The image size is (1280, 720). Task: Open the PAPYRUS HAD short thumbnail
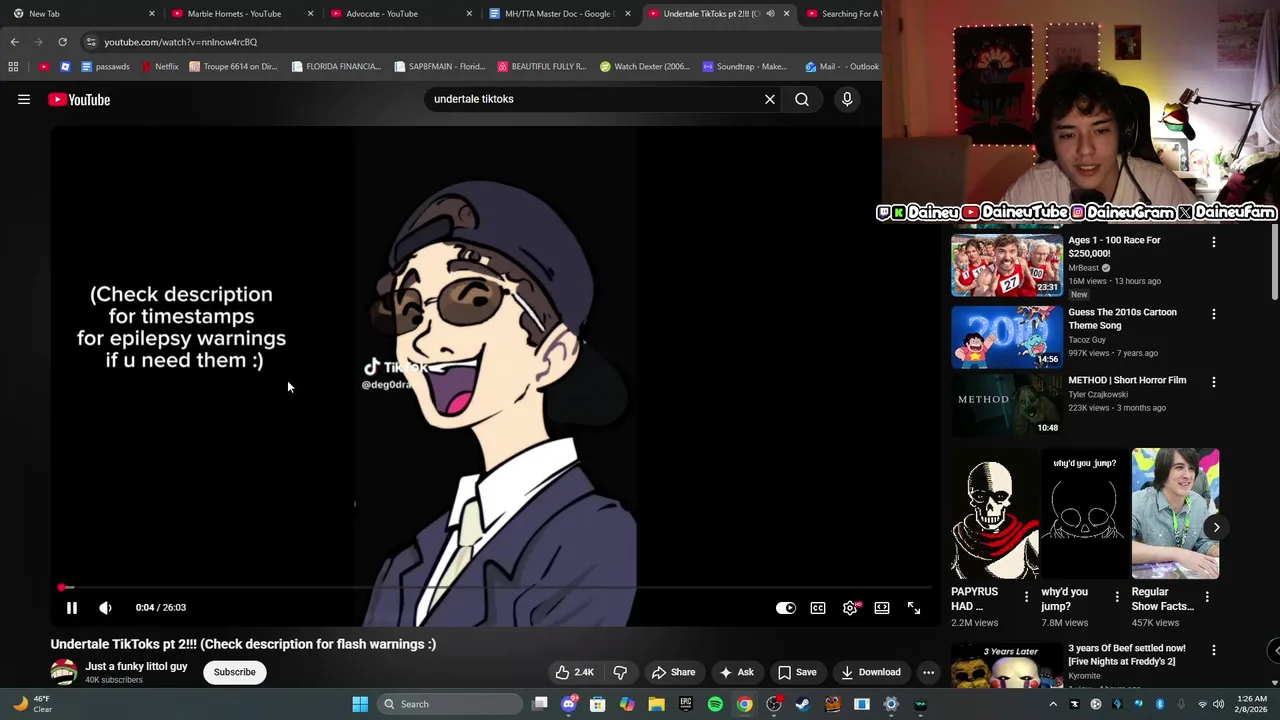point(995,514)
